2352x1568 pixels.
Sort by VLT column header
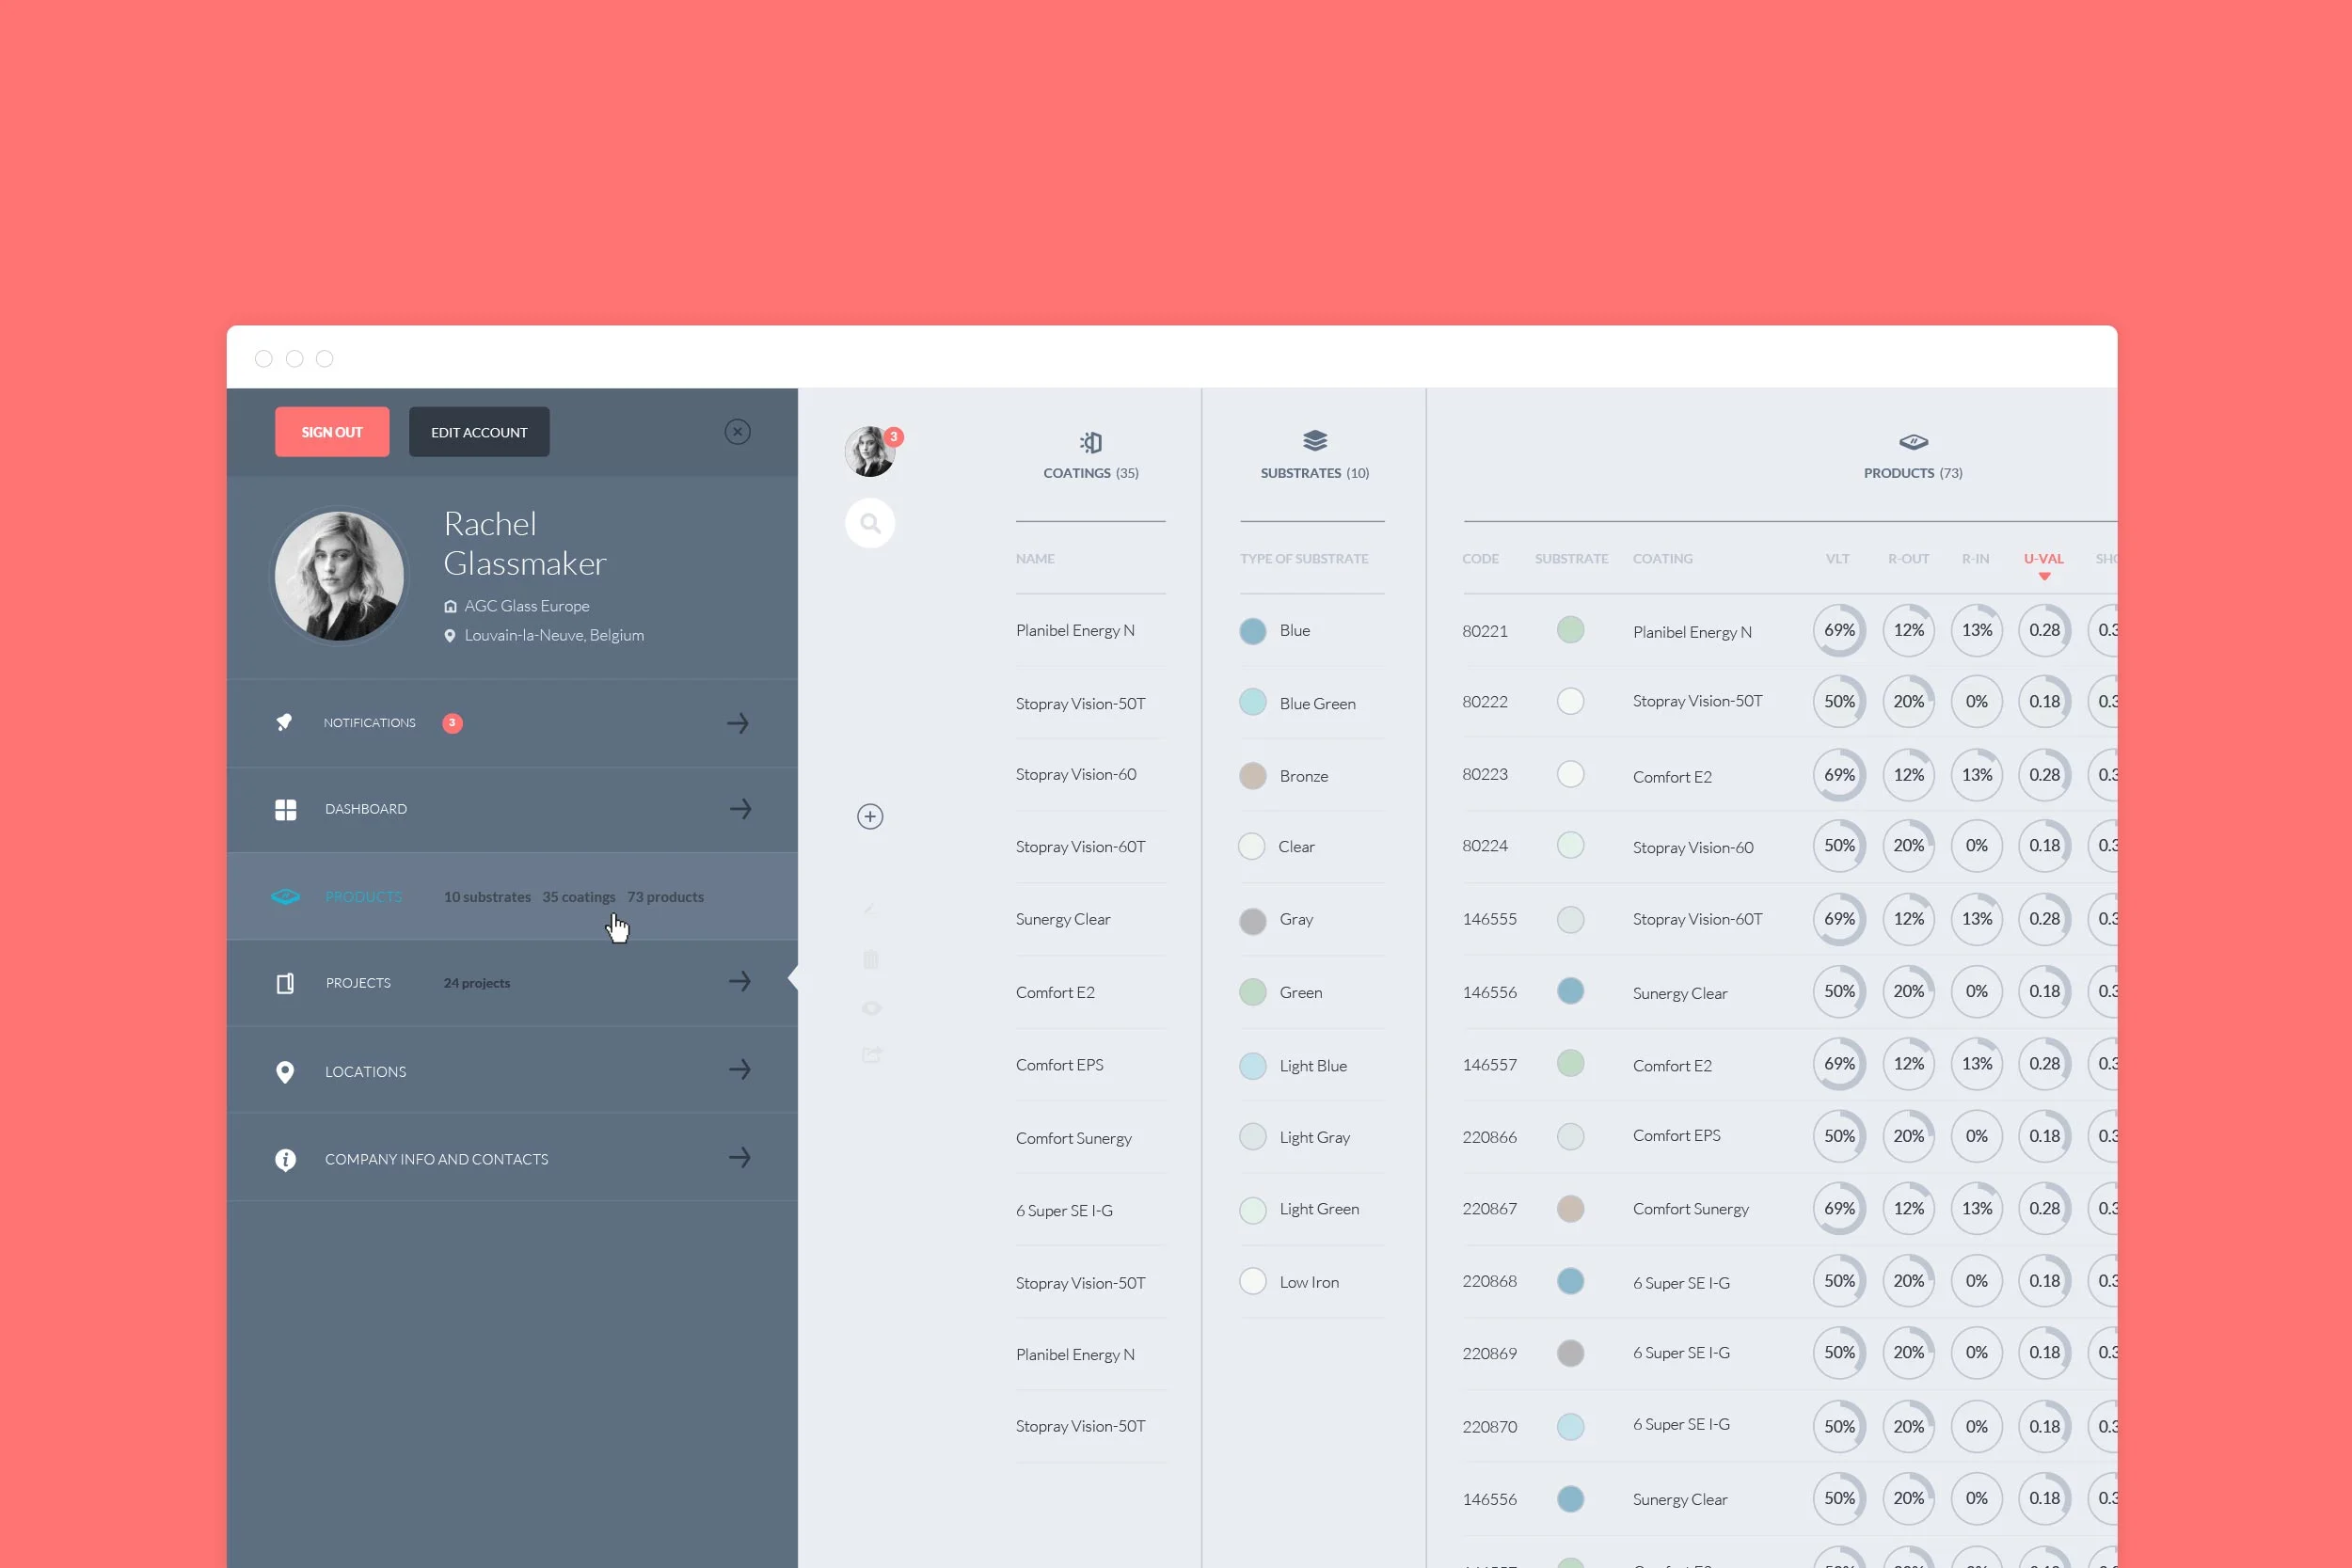coord(1838,559)
